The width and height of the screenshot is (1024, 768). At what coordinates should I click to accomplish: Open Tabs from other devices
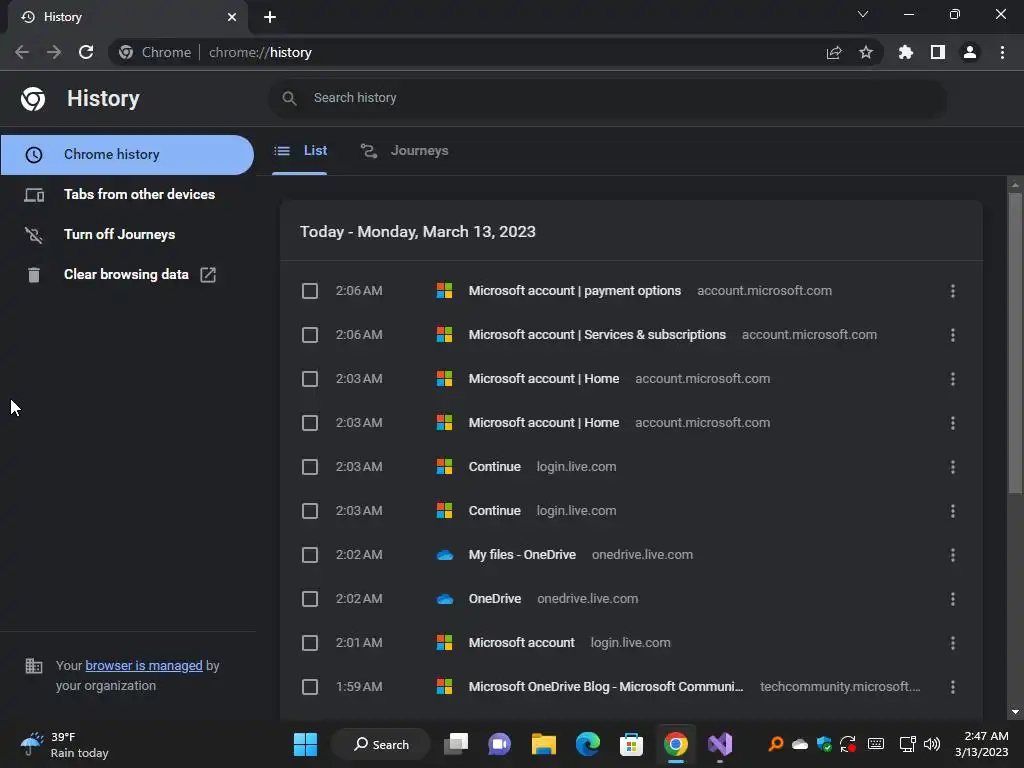coord(127,195)
